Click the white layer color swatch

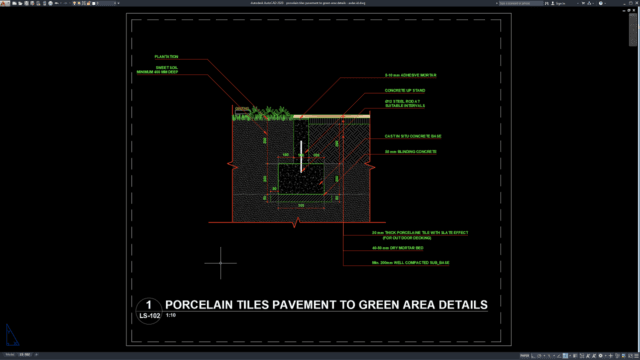click(x=93, y=3)
